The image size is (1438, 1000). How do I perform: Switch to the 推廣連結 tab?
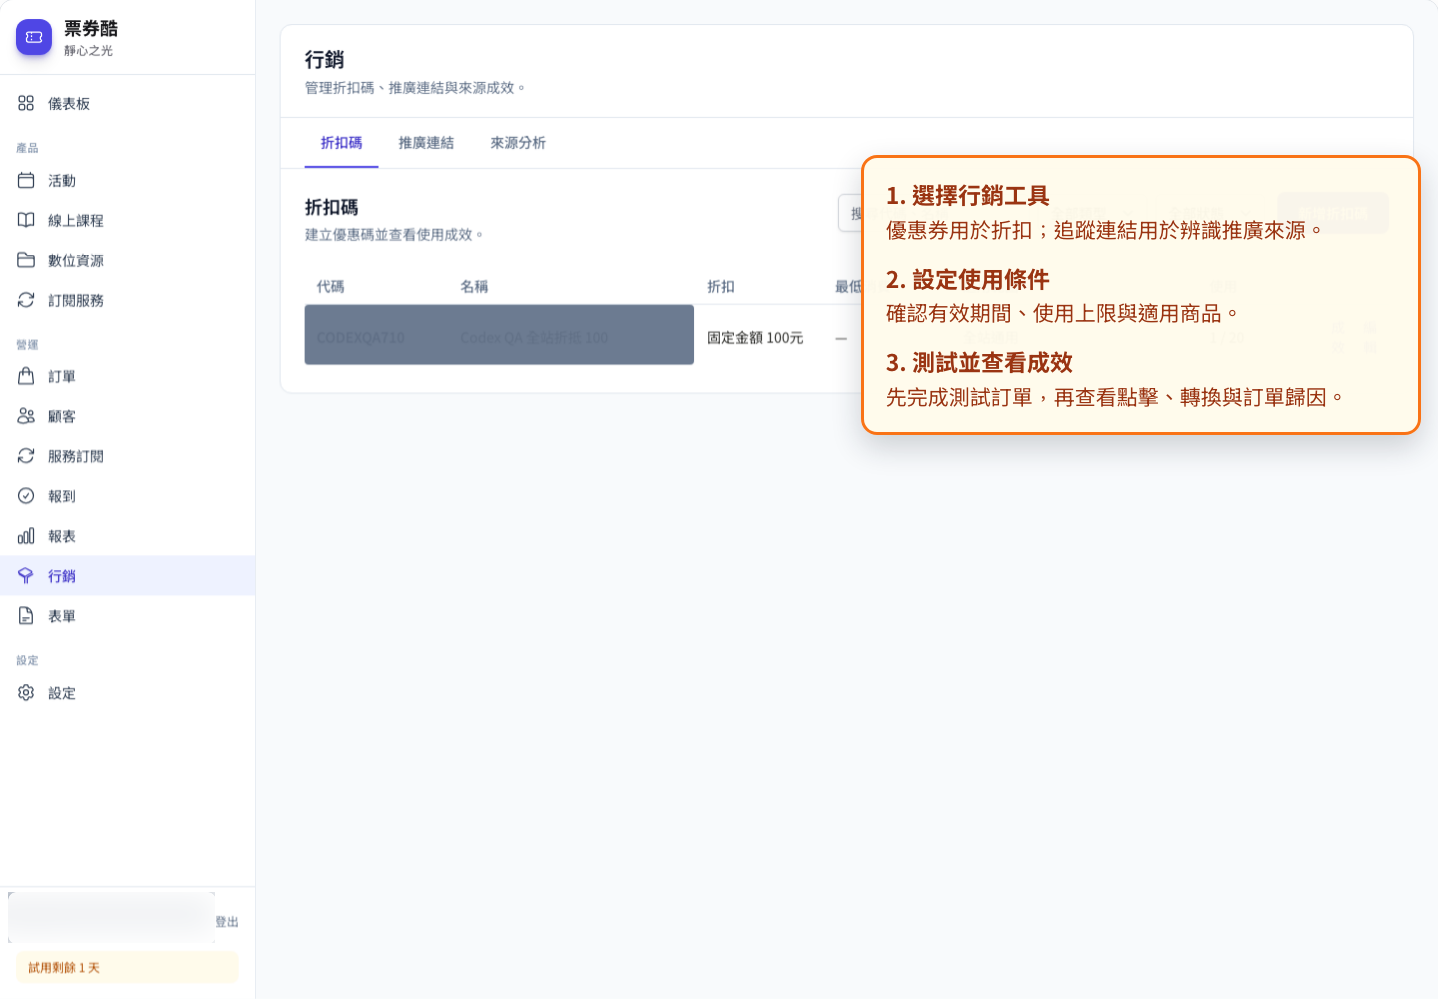click(426, 143)
